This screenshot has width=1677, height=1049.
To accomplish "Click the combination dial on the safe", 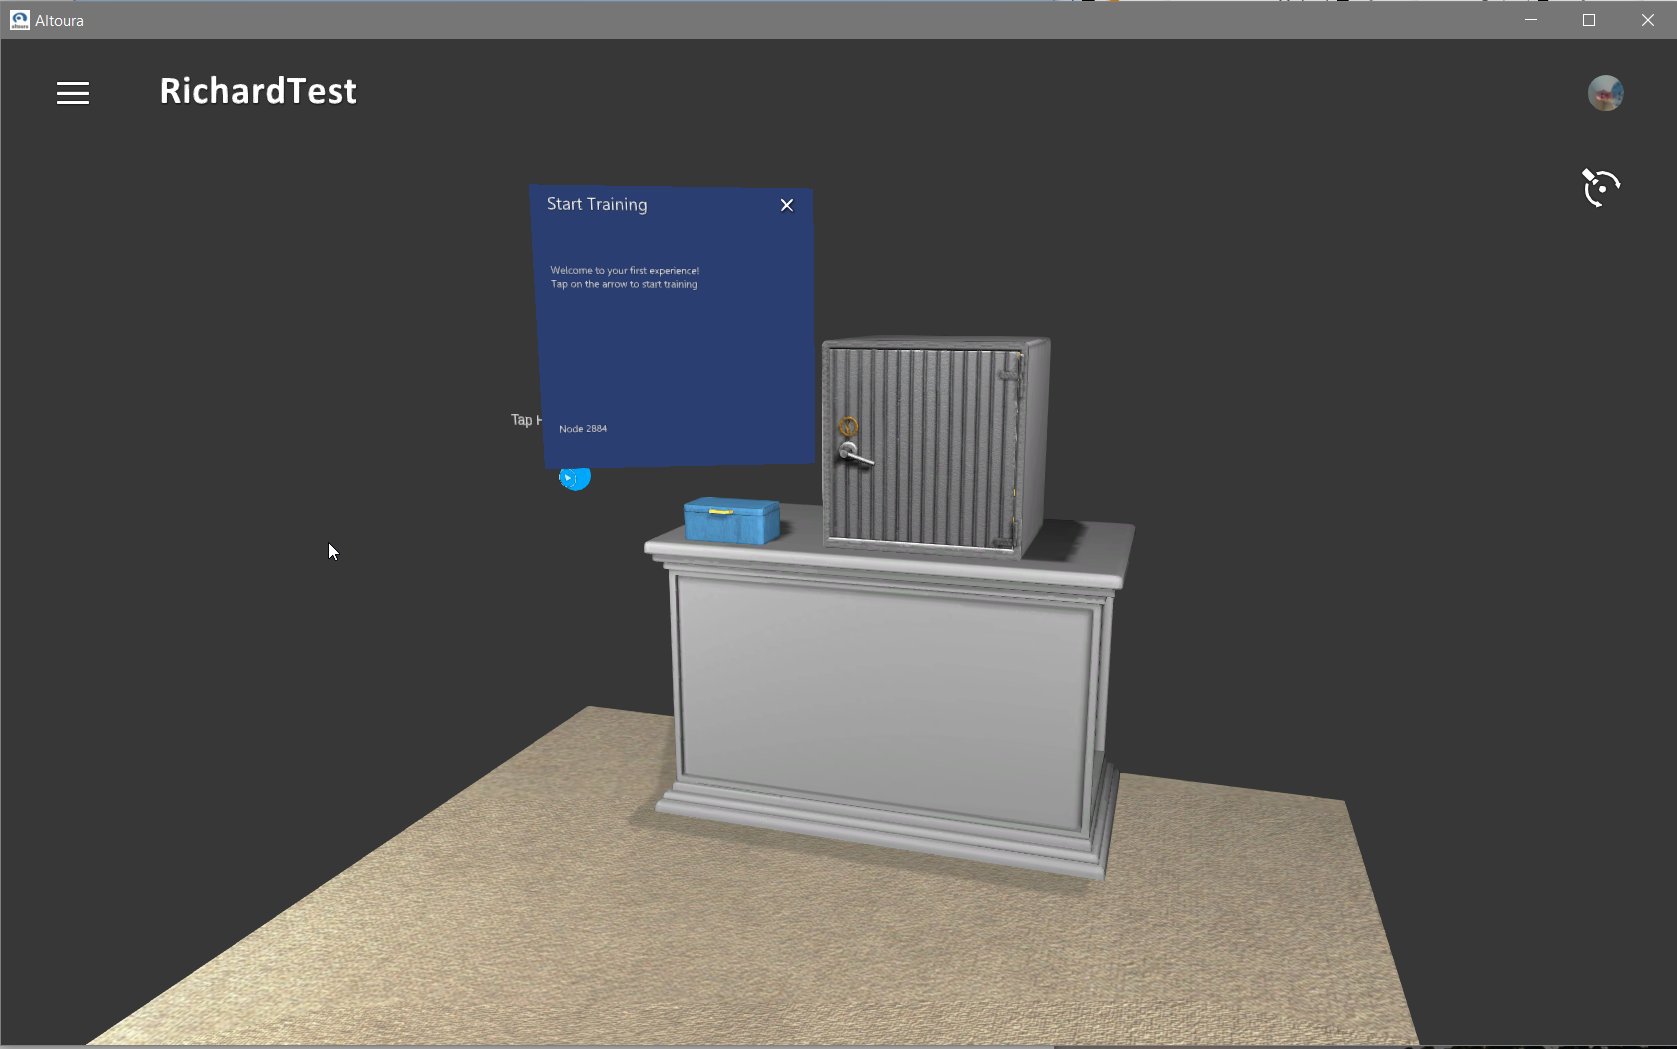I will tap(848, 427).
